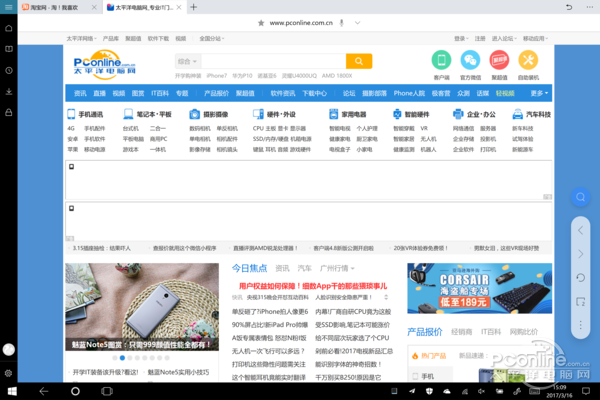Select the second highlighted slideshow dot
The width and height of the screenshot is (600, 400).
(122, 358)
